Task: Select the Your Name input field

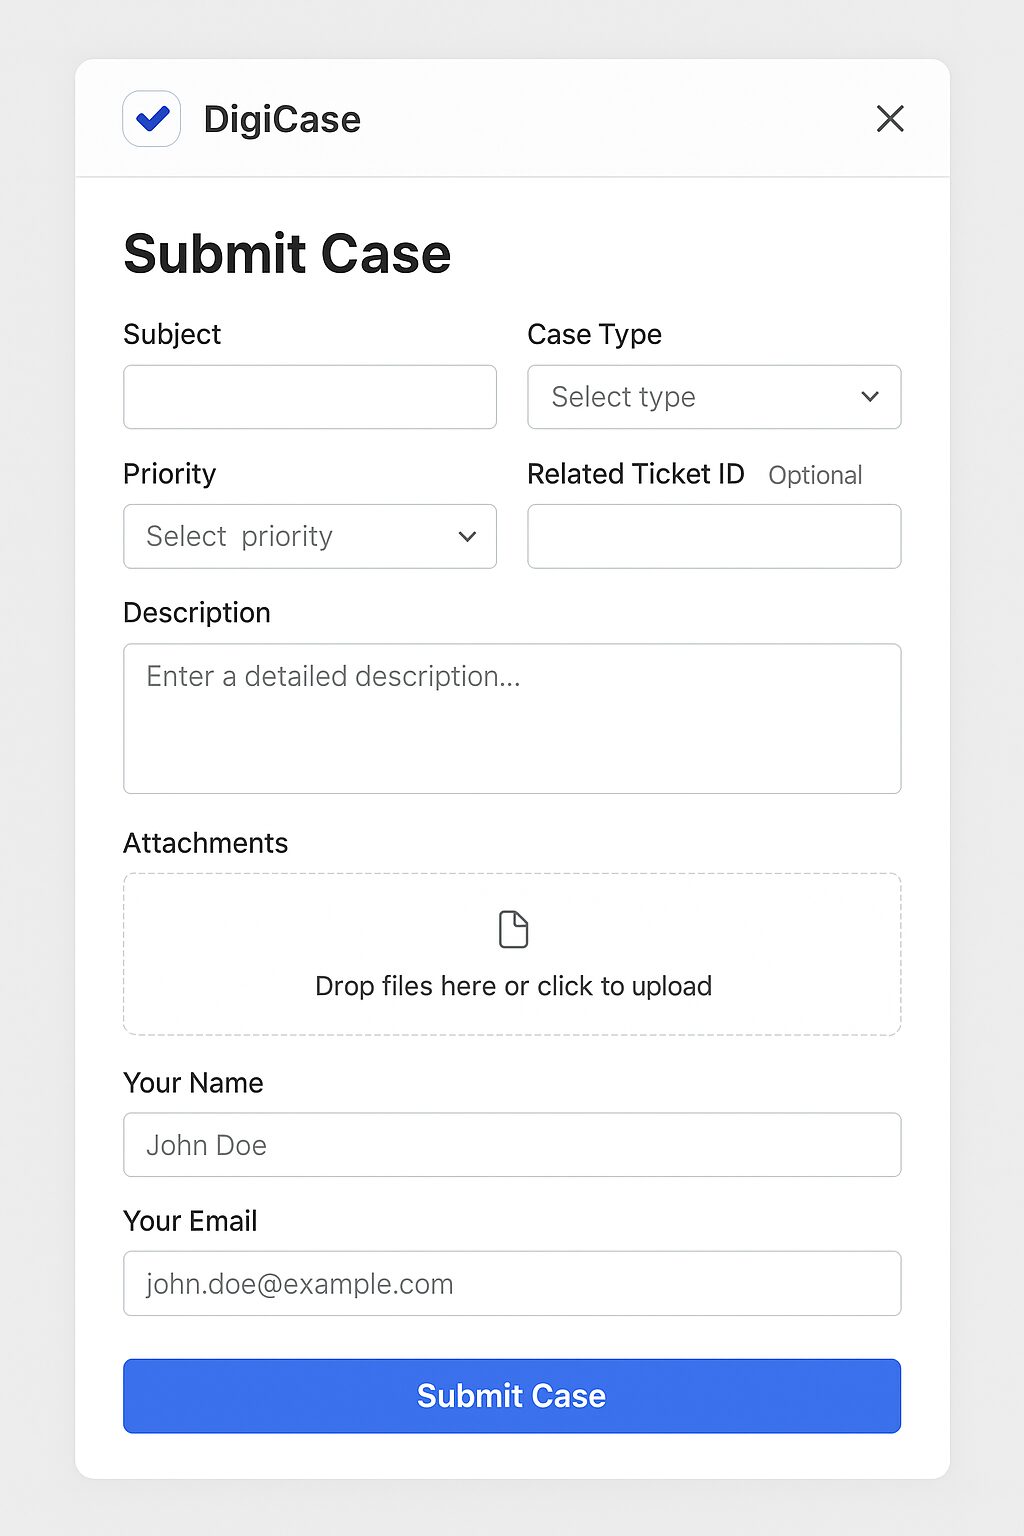Action: (x=512, y=1145)
